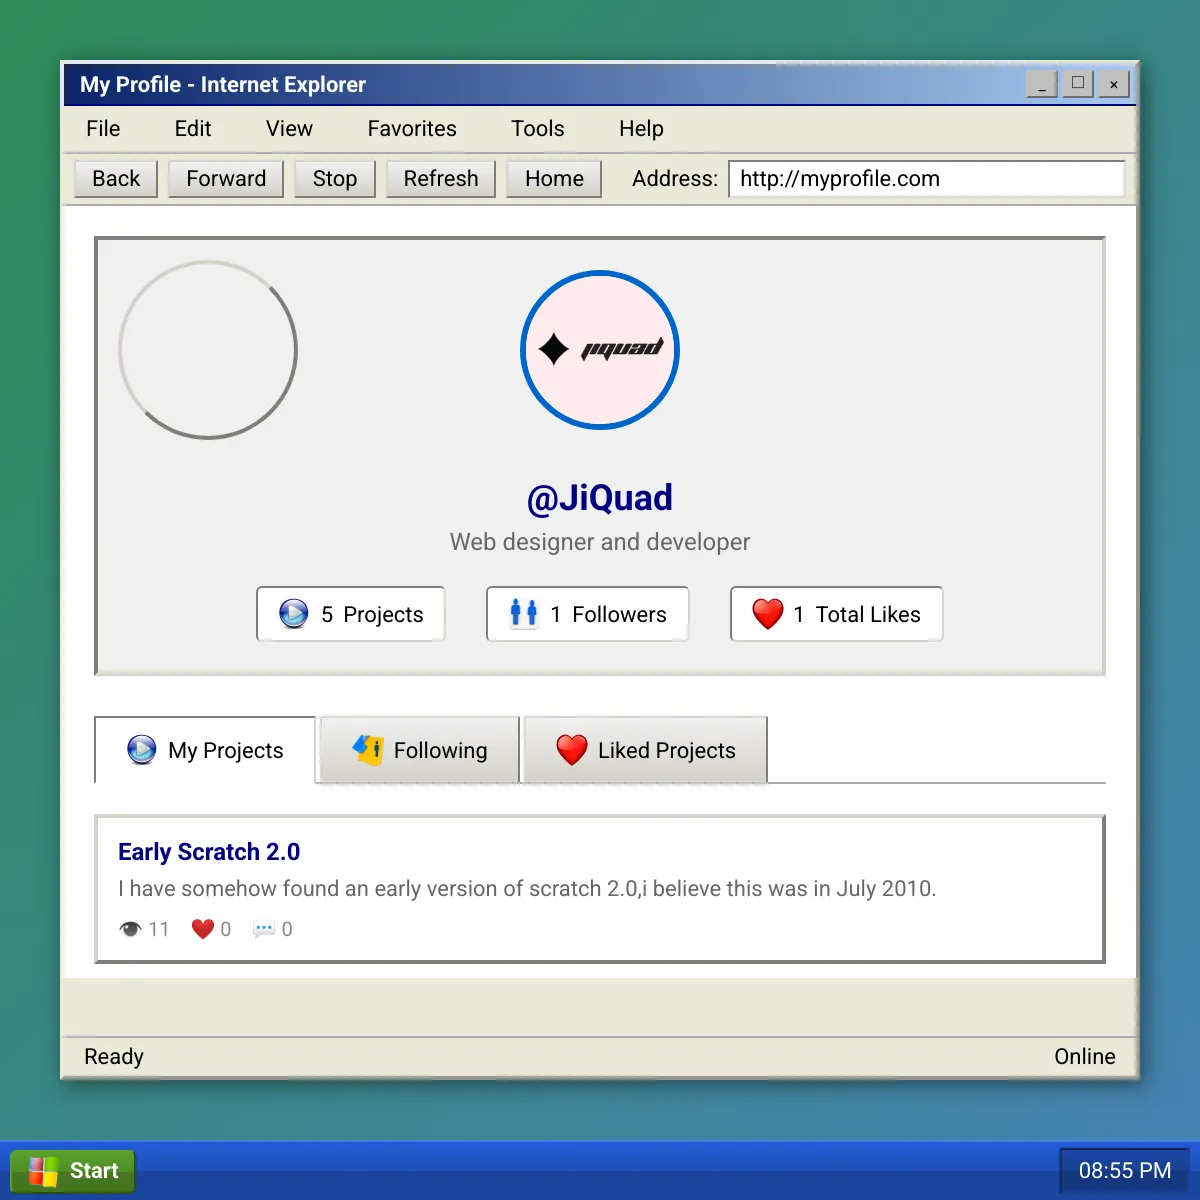
Task: Switch to the Liked Projects tab
Action: (x=646, y=750)
